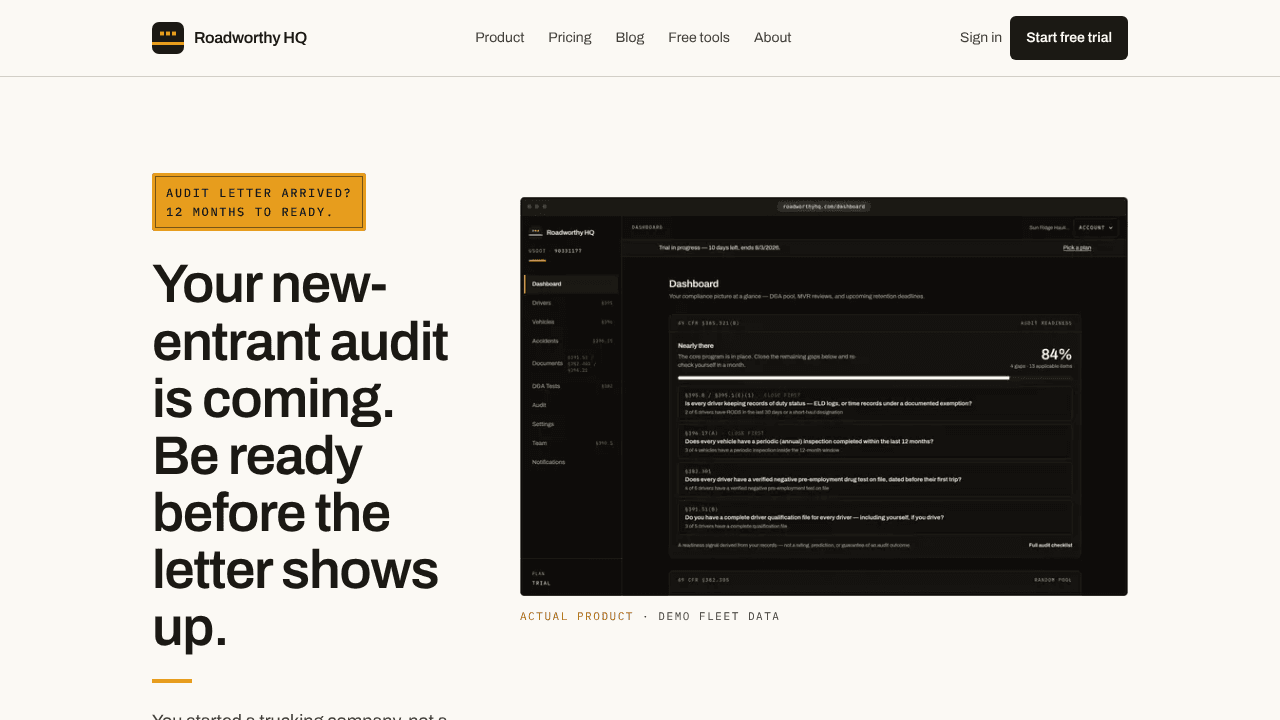The height and width of the screenshot is (720, 1280).
Task: Open Free tools in the navigation
Action: [699, 38]
